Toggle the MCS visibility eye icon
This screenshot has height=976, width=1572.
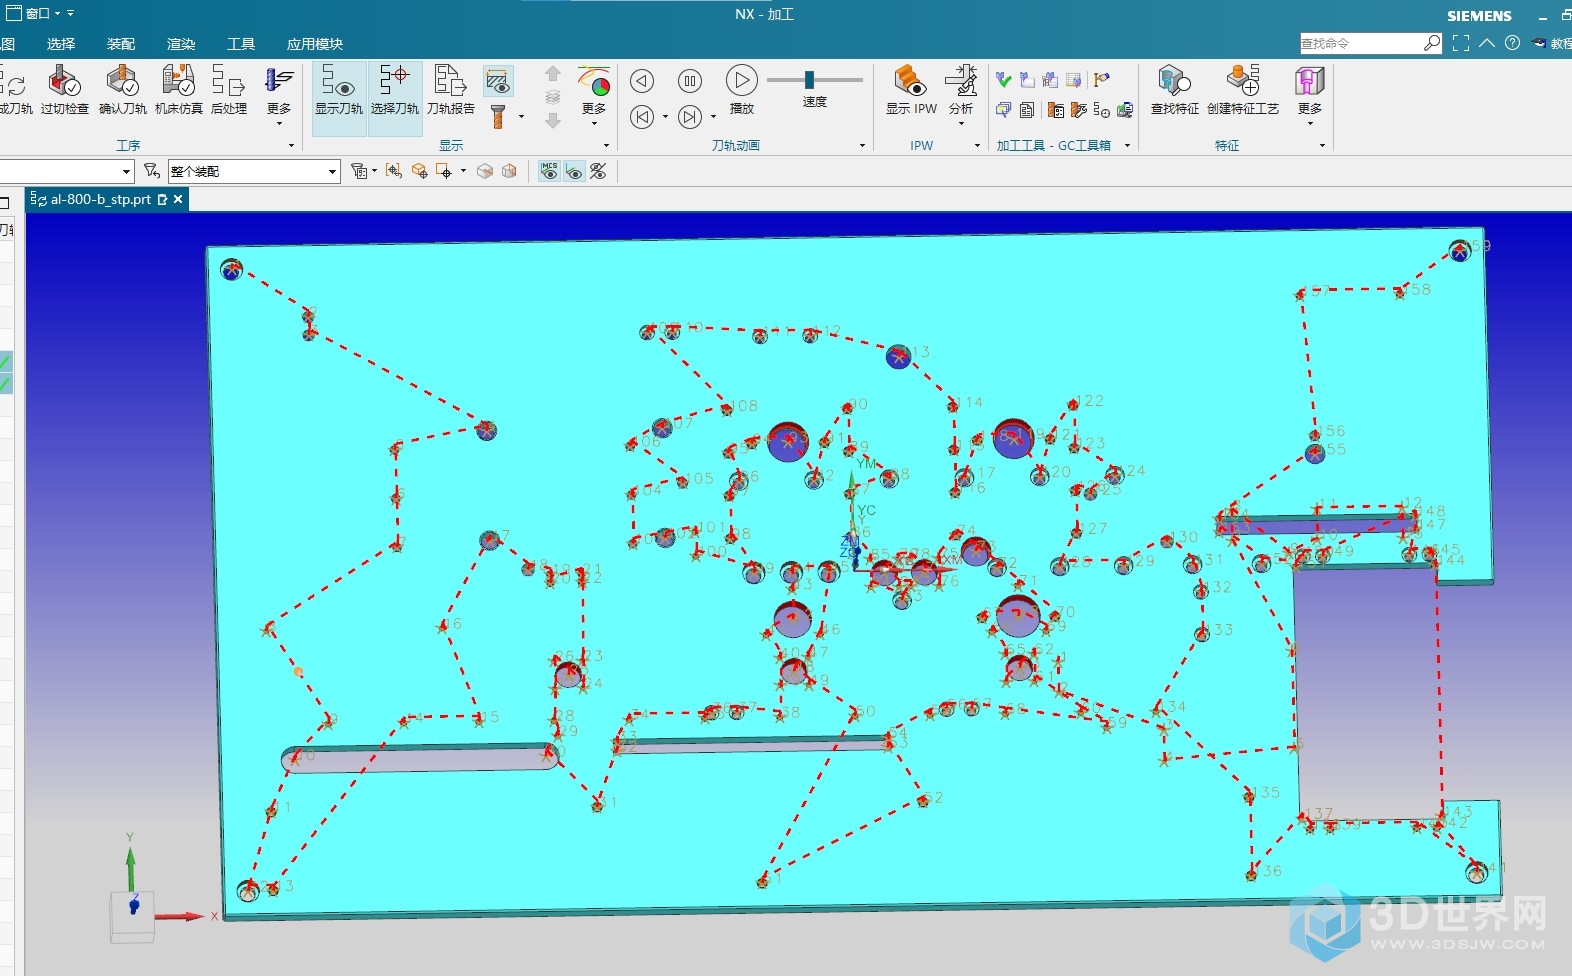(x=549, y=171)
